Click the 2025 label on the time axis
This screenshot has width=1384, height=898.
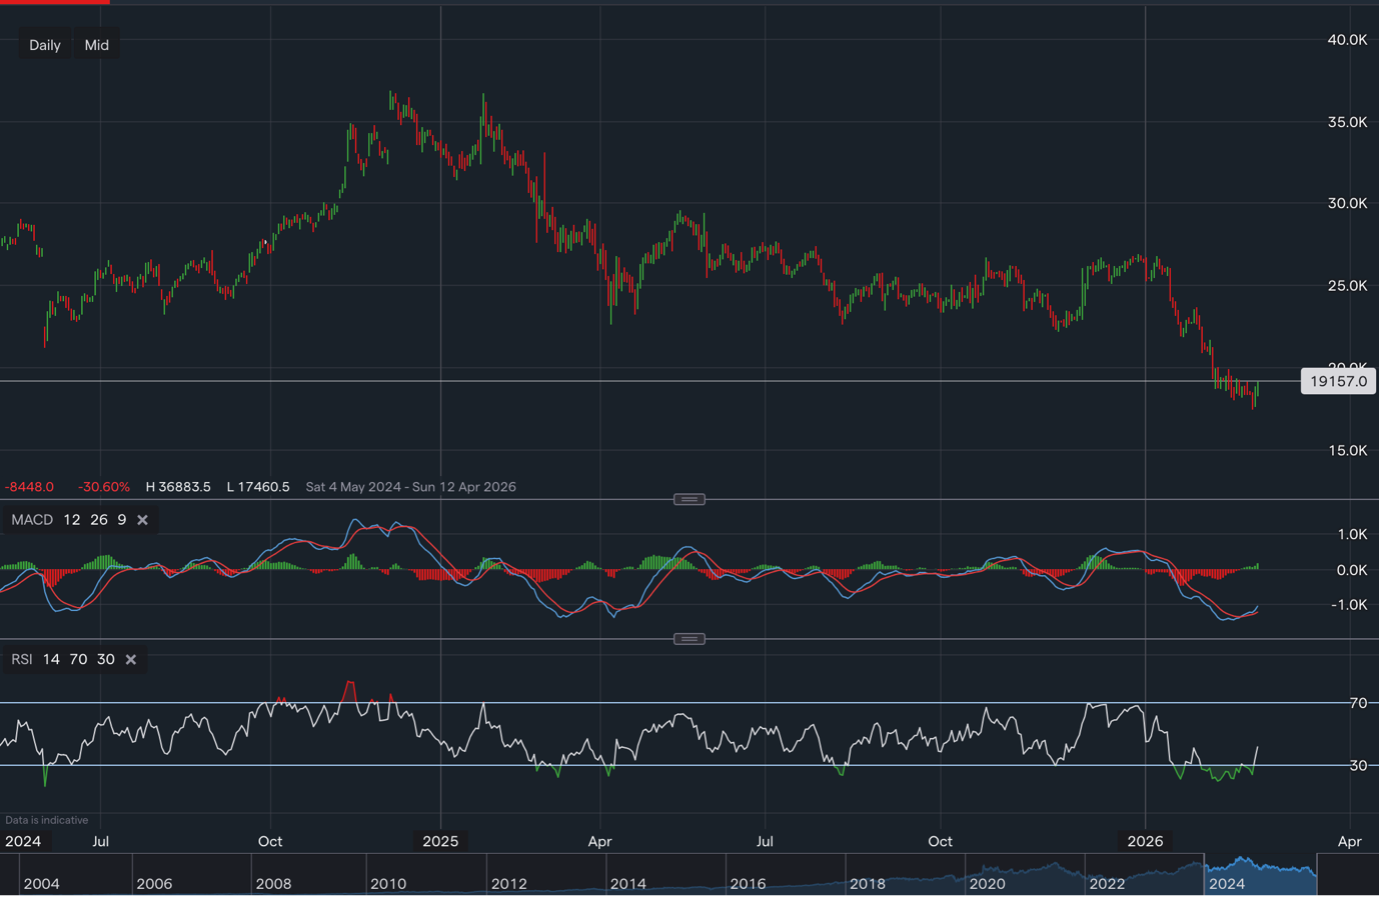[441, 841]
